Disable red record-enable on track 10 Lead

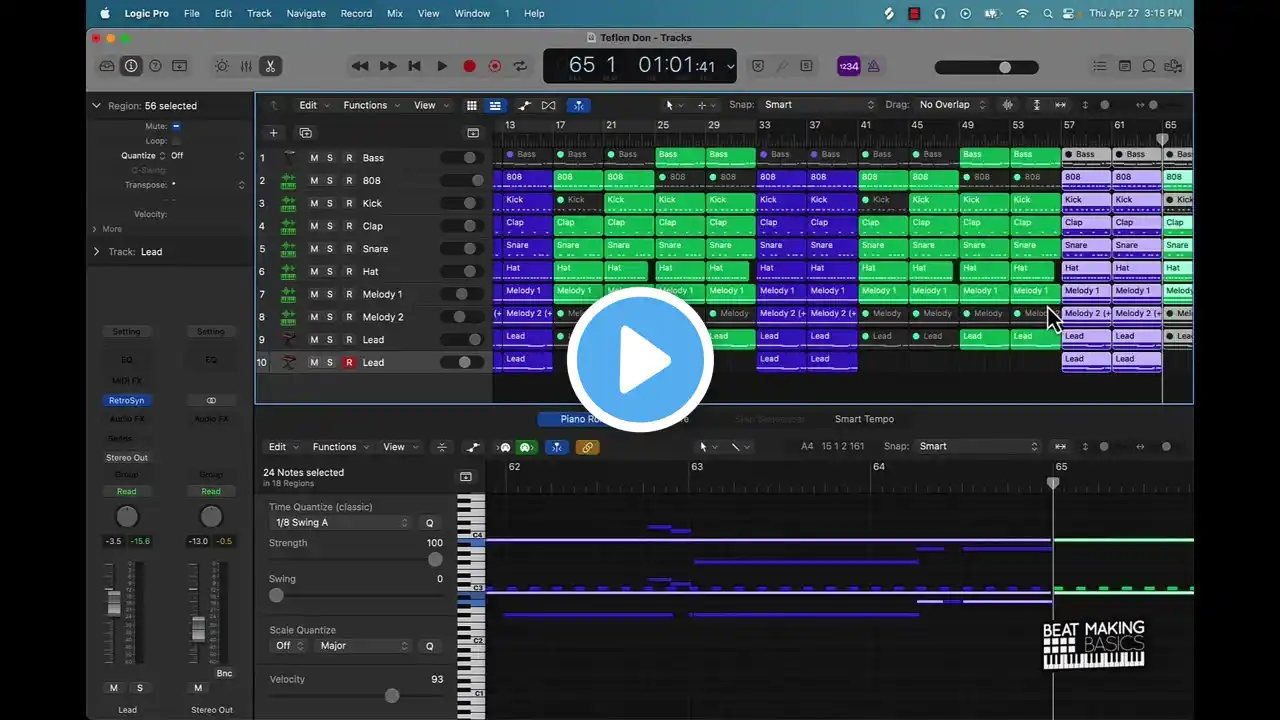pyautogui.click(x=349, y=362)
